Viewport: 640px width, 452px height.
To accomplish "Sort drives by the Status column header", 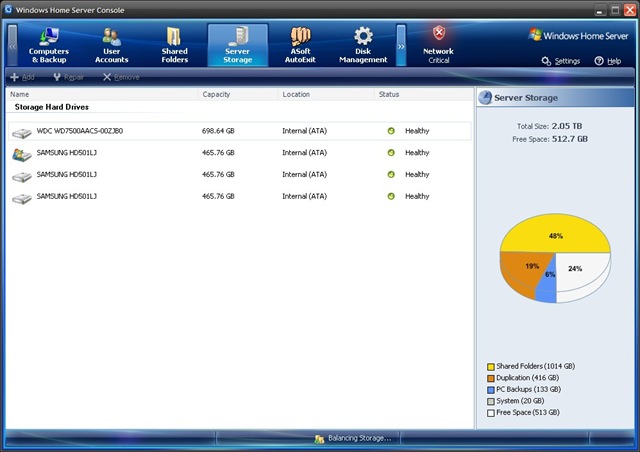I will [424, 94].
